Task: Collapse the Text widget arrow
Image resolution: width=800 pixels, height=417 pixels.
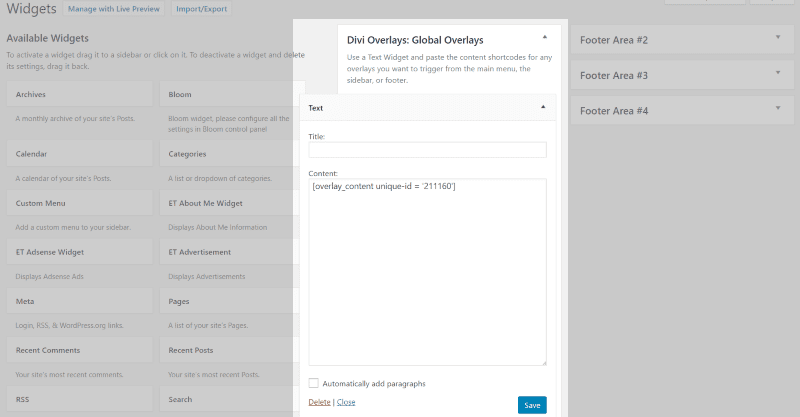Action: [x=543, y=107]
